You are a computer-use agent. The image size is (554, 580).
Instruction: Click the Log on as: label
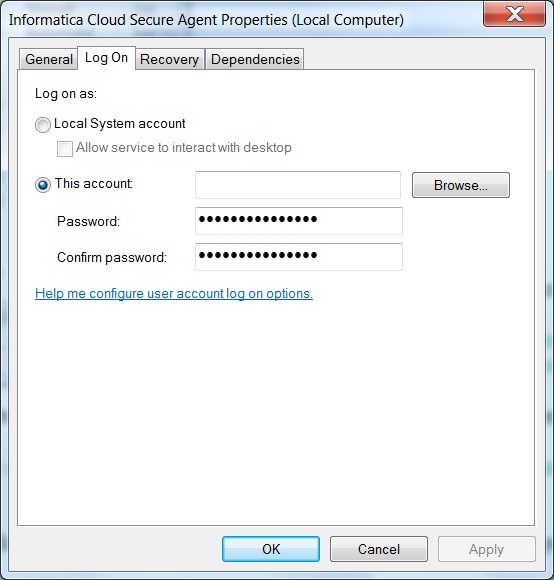click(66, 94)
